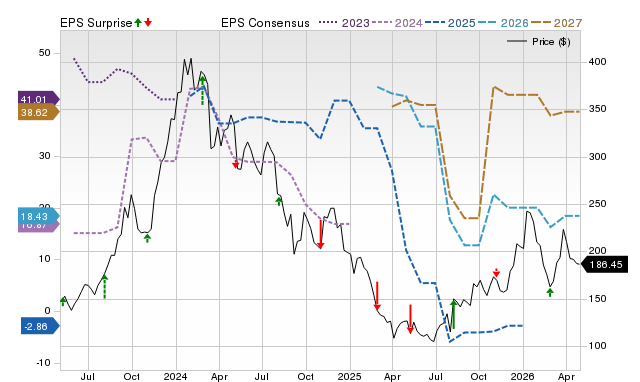Click the small red surprise arrow after Oct 2025
Screen dimensions: 640x382
[x=496, y=273]
